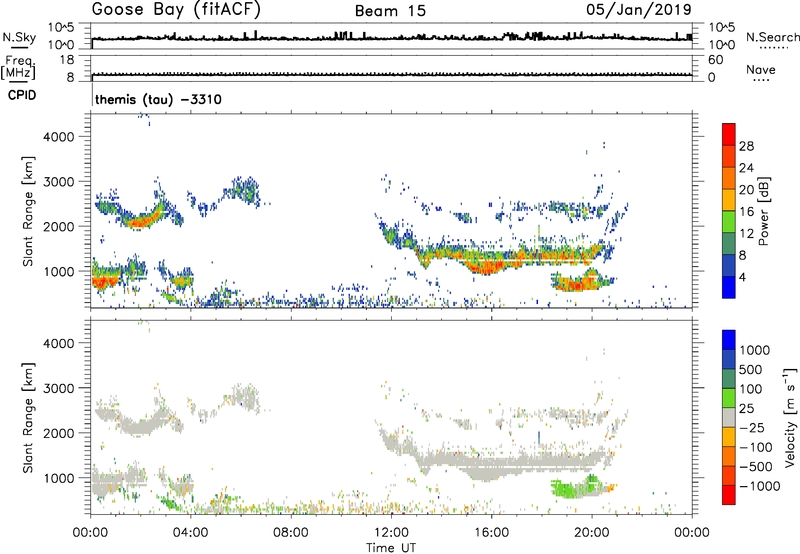This screenshot has height=554, width=800.
Task: Click the date "05/Jan/2019" in the header
Action: (x=648, y=11)
